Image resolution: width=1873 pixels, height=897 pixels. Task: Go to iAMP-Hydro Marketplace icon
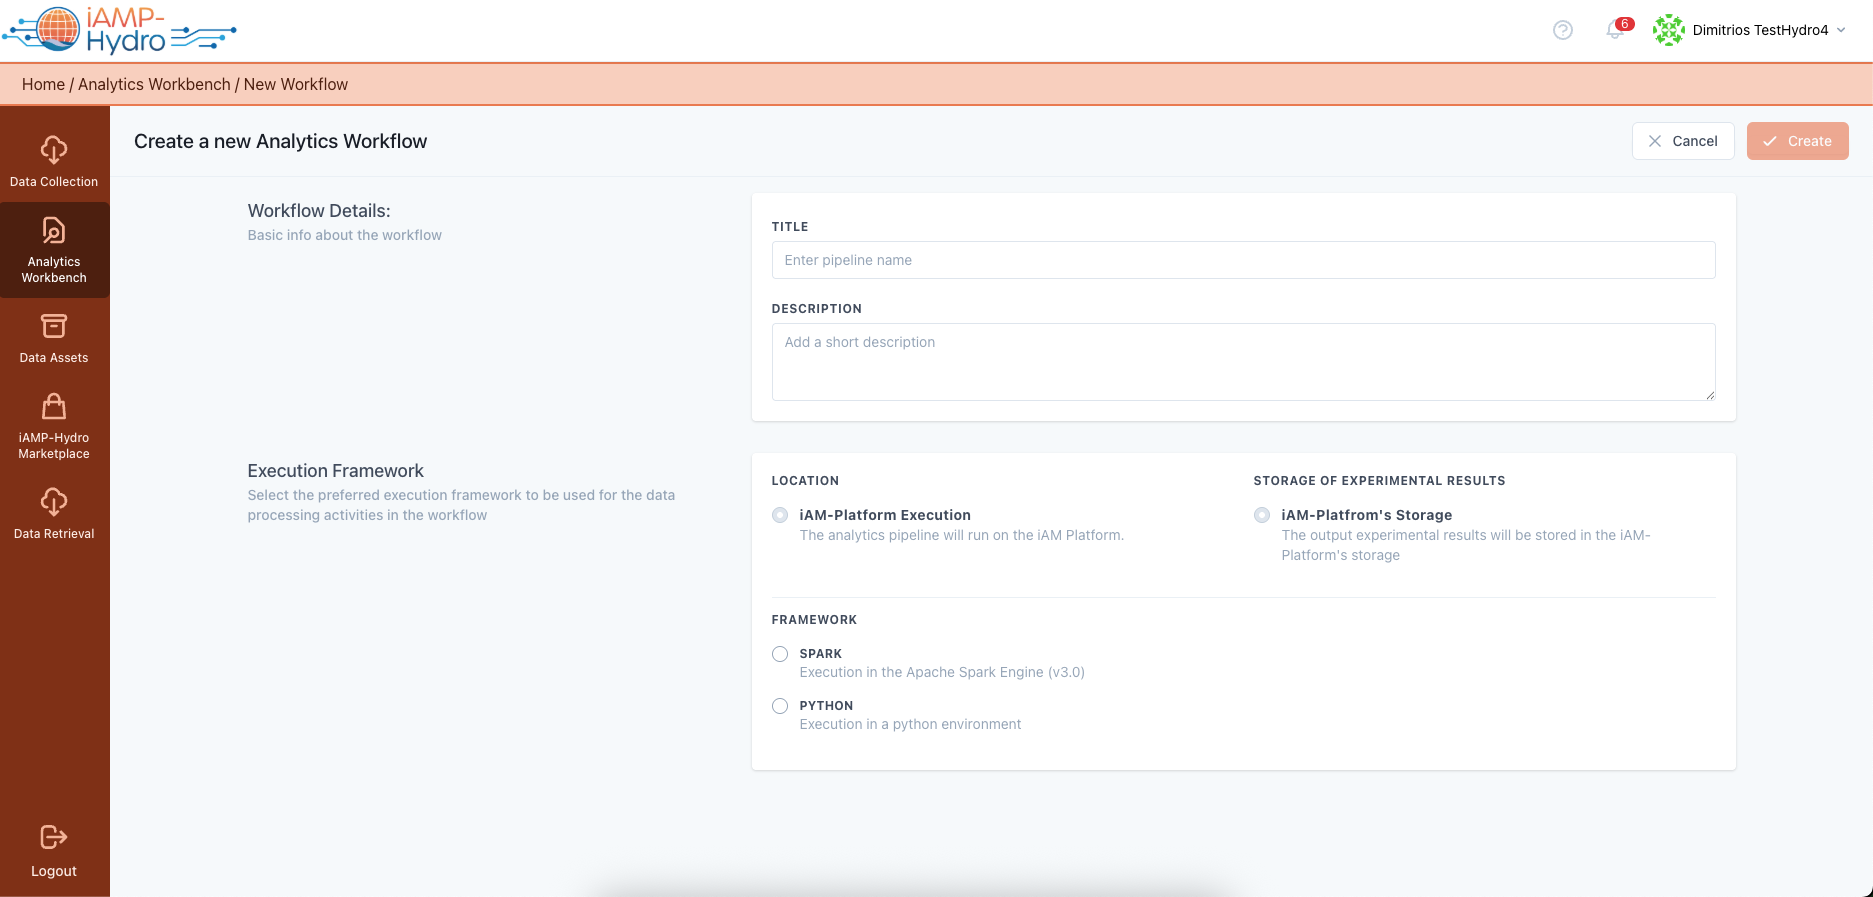coord(54,407)
